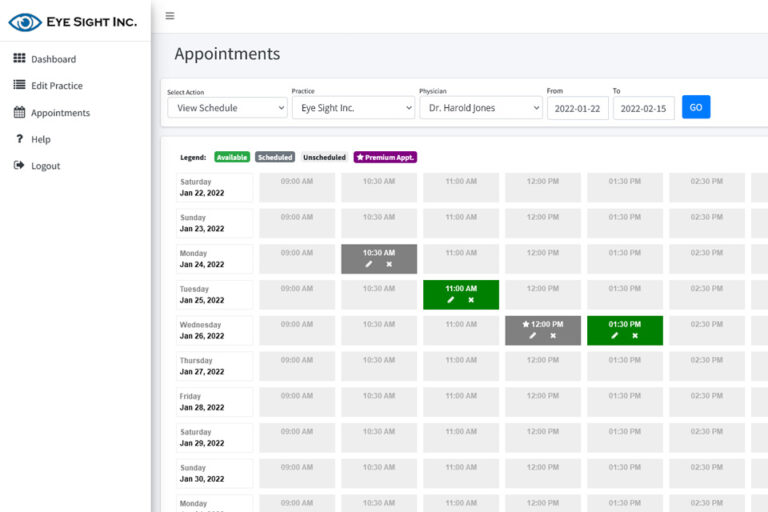Edit the Wednesday 12:00 PM premium appointment
Viewport: 768px width, 512px height.
532,336
